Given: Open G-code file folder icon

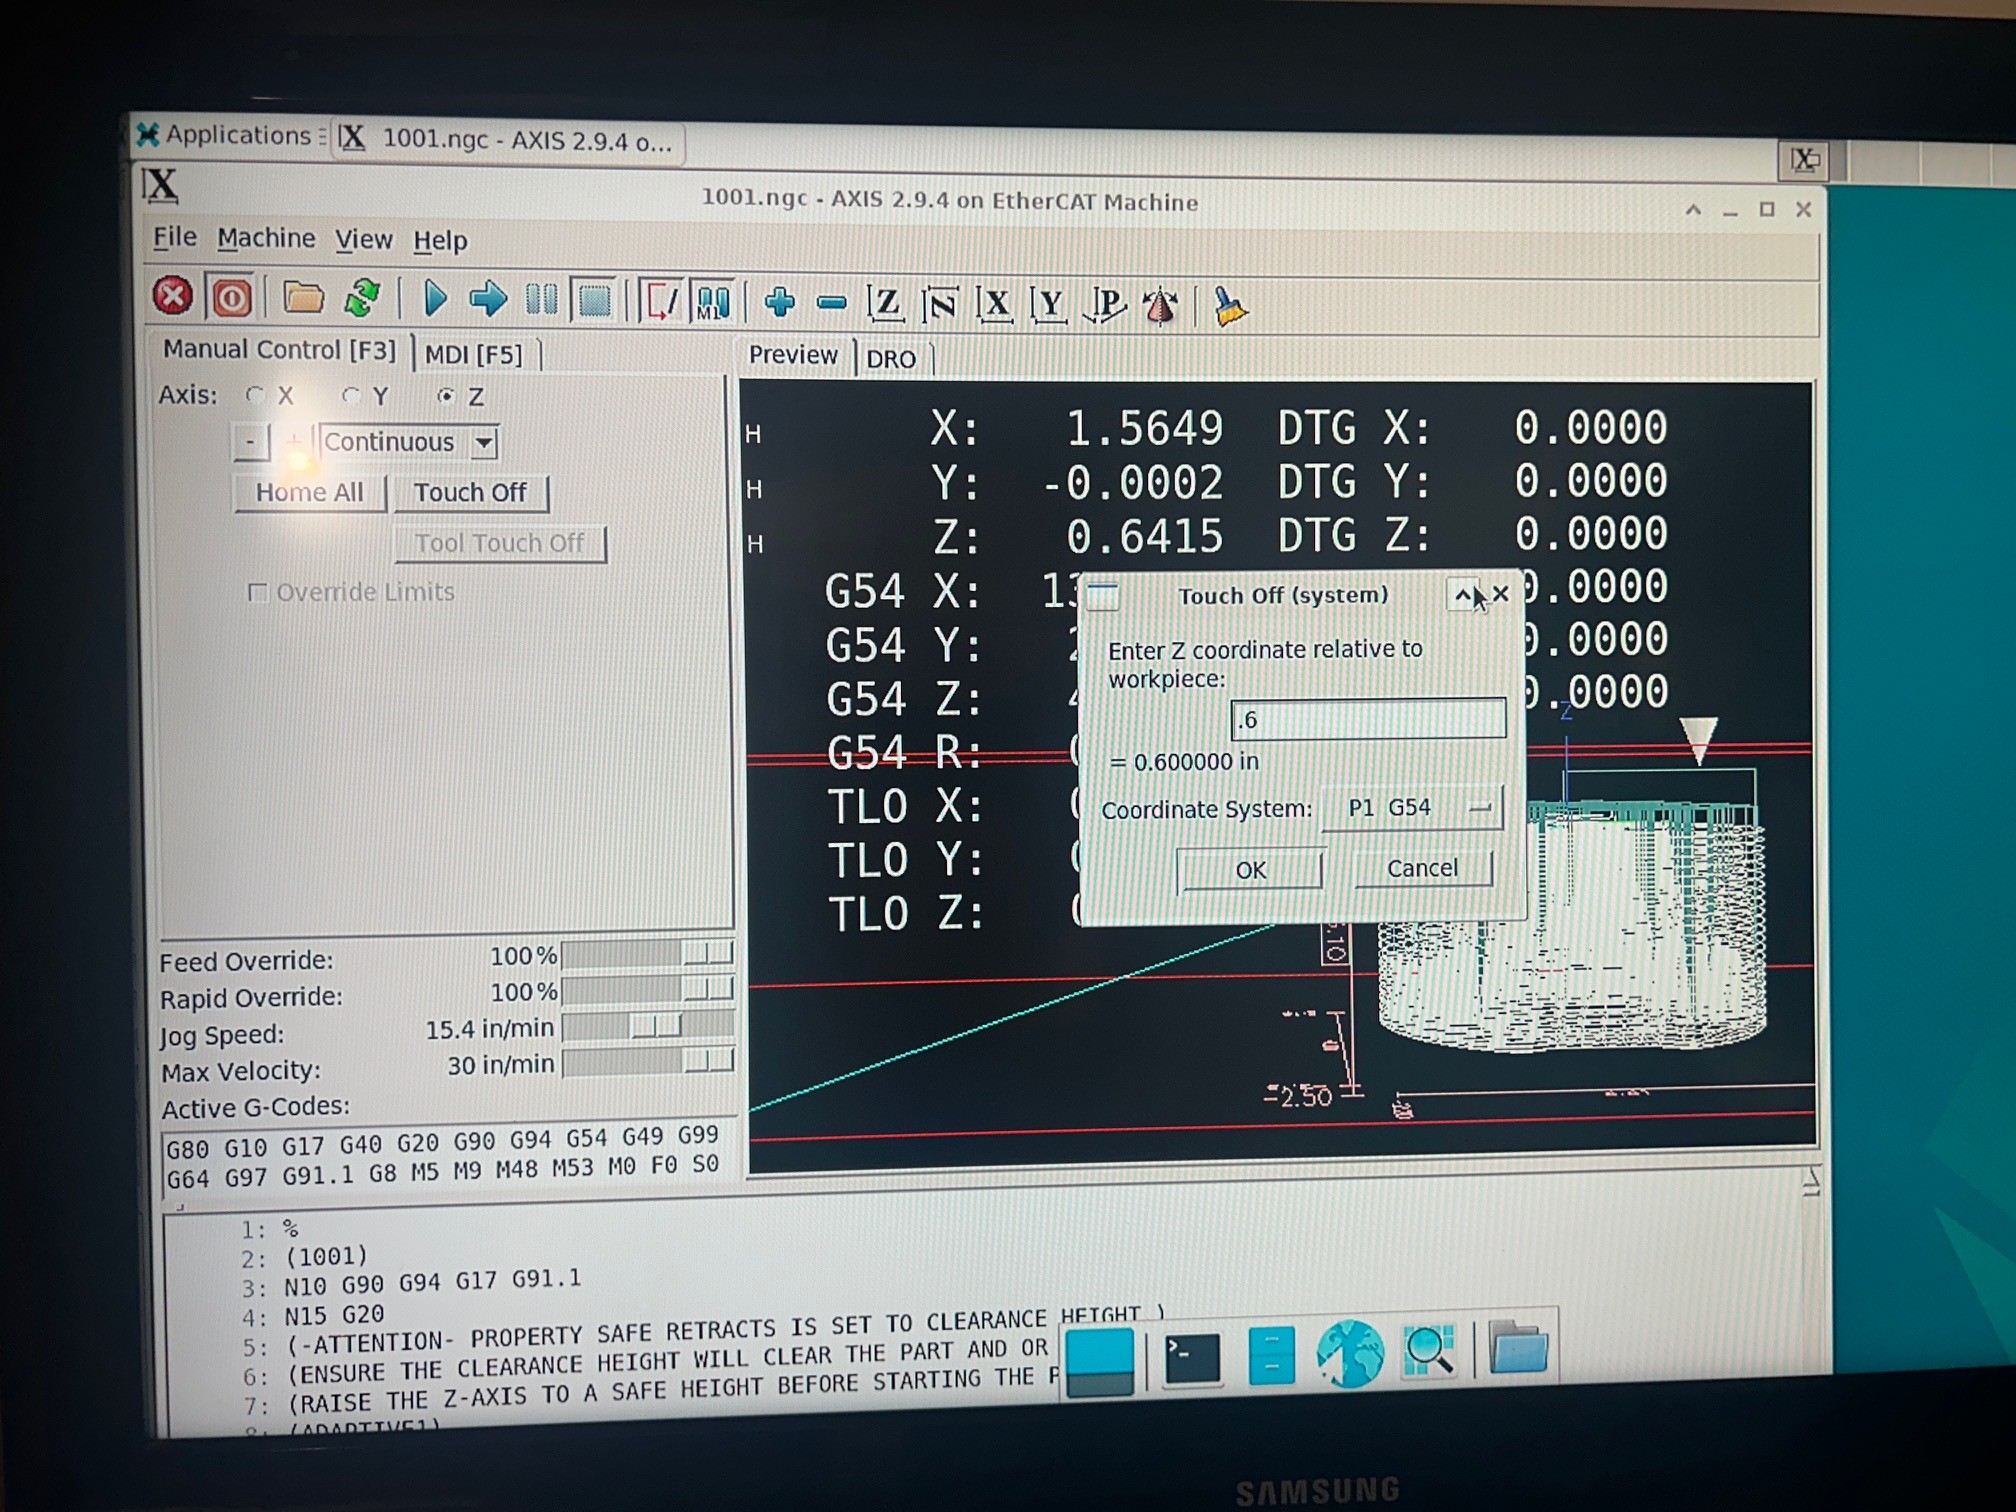Looking at the screenshot, I should point(303,298).
